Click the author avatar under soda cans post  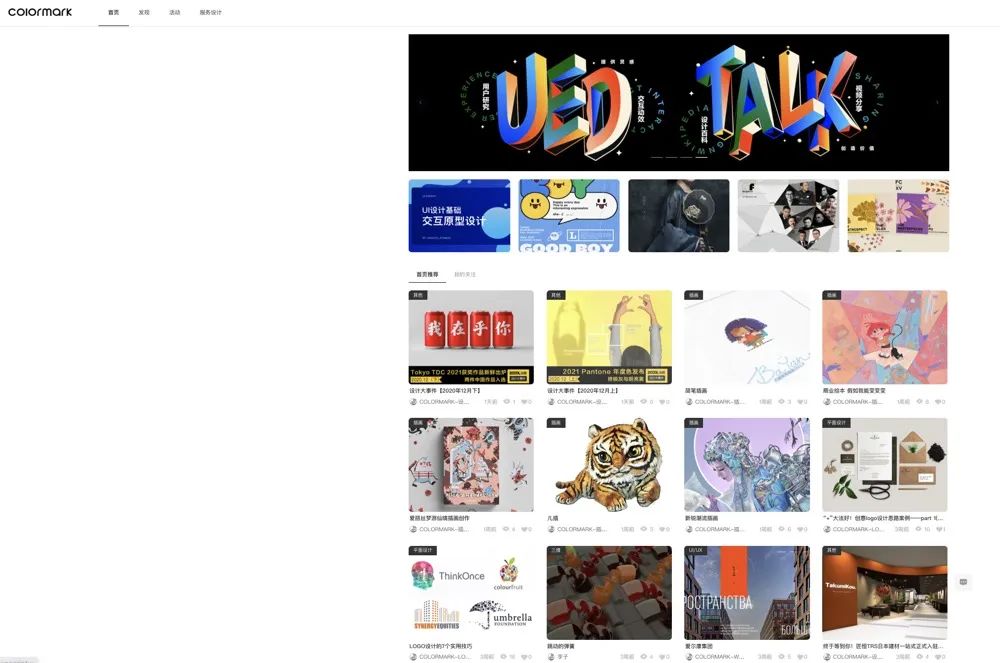413,402
